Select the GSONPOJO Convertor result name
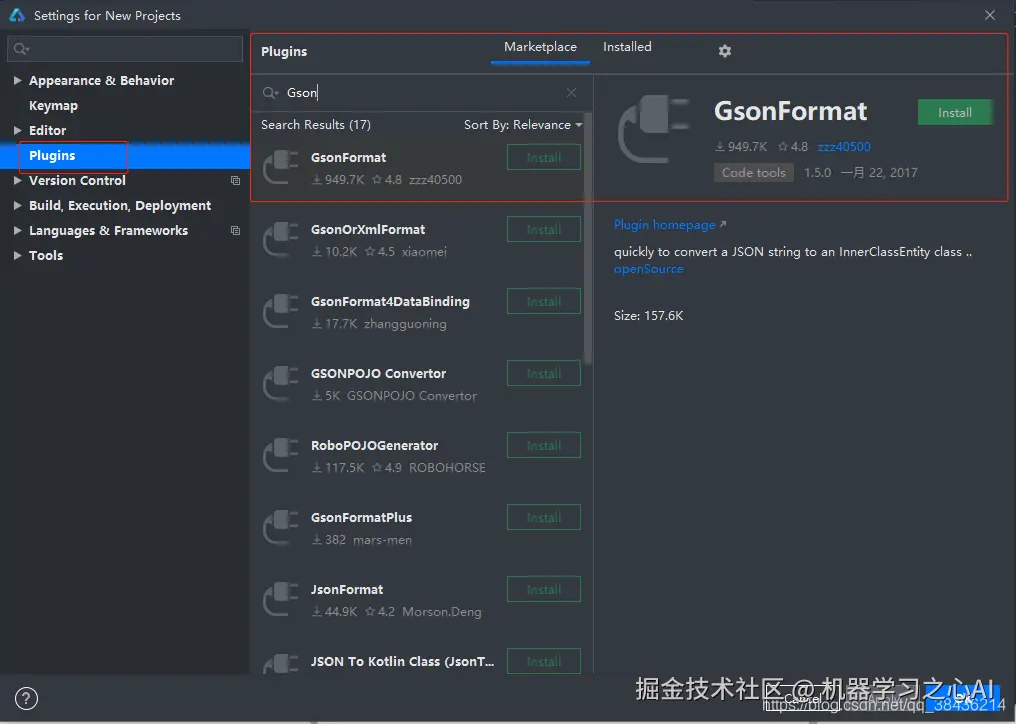Viewport: 1016px width, 724px height. (378, 373)
